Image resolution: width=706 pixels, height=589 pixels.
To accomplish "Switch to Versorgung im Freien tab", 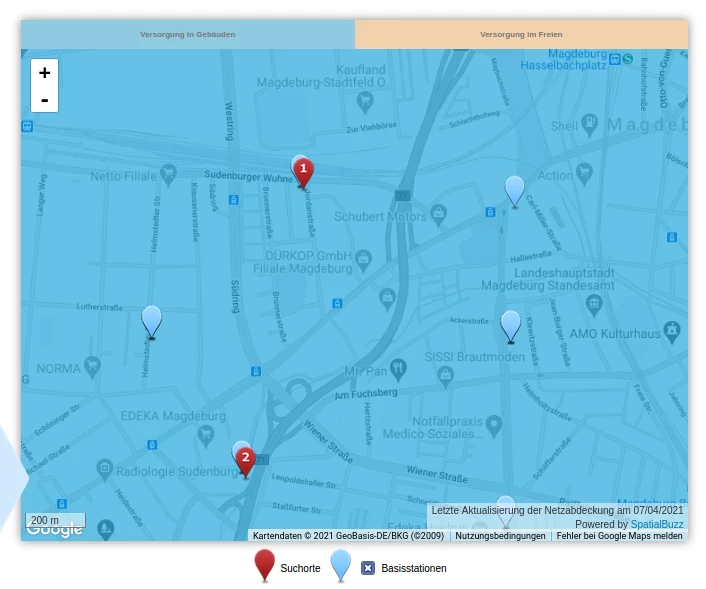I will (521, 34).
